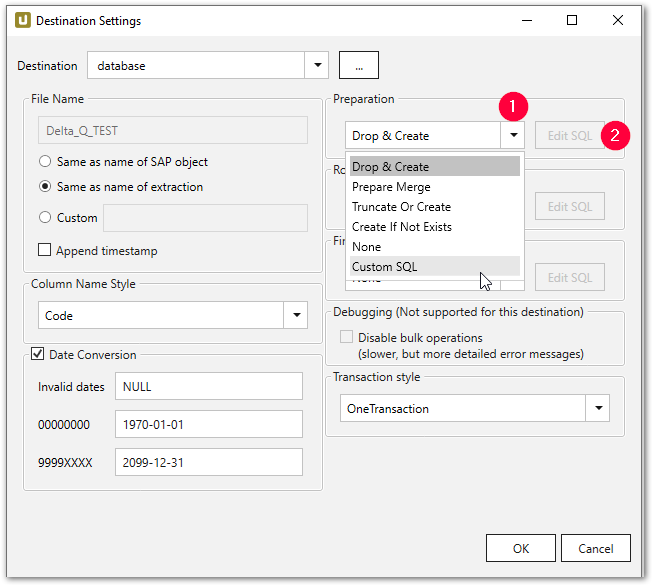Click the Cancel button
653x586 pixels.
pyautogui.click(x=596, y=548)
